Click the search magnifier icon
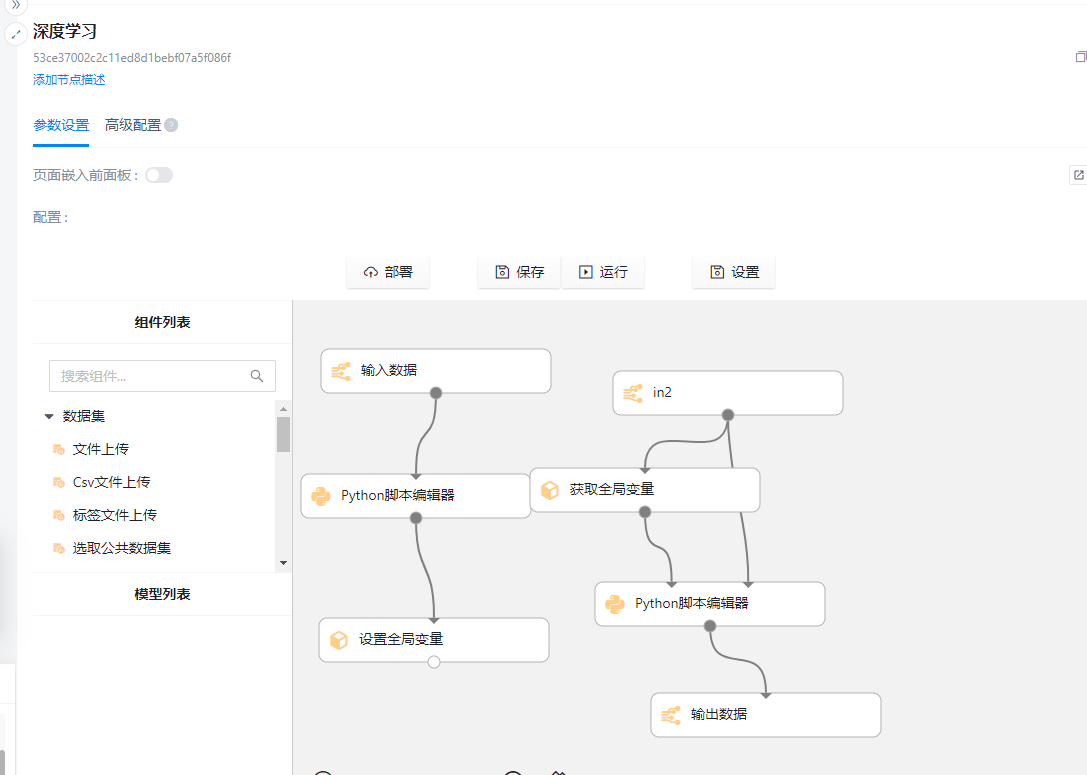 click(x=257, y=376)
